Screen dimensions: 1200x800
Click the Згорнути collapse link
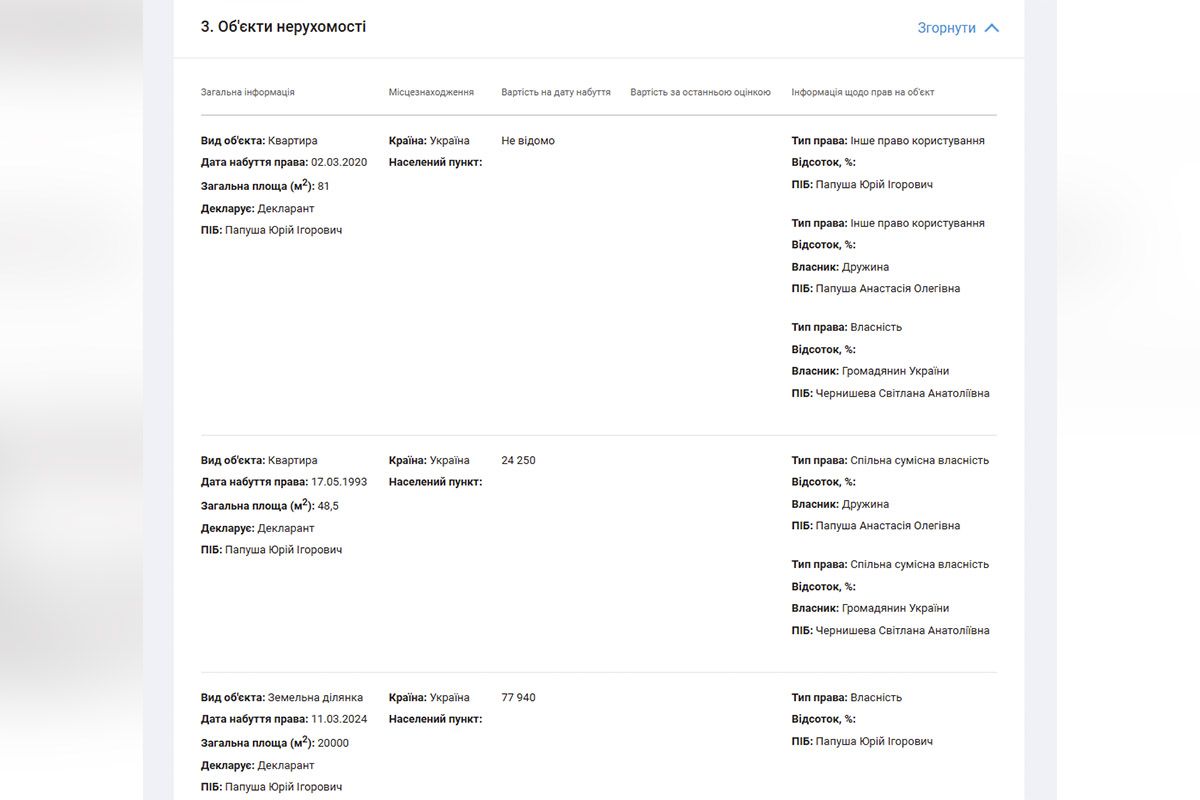[946, 28]
